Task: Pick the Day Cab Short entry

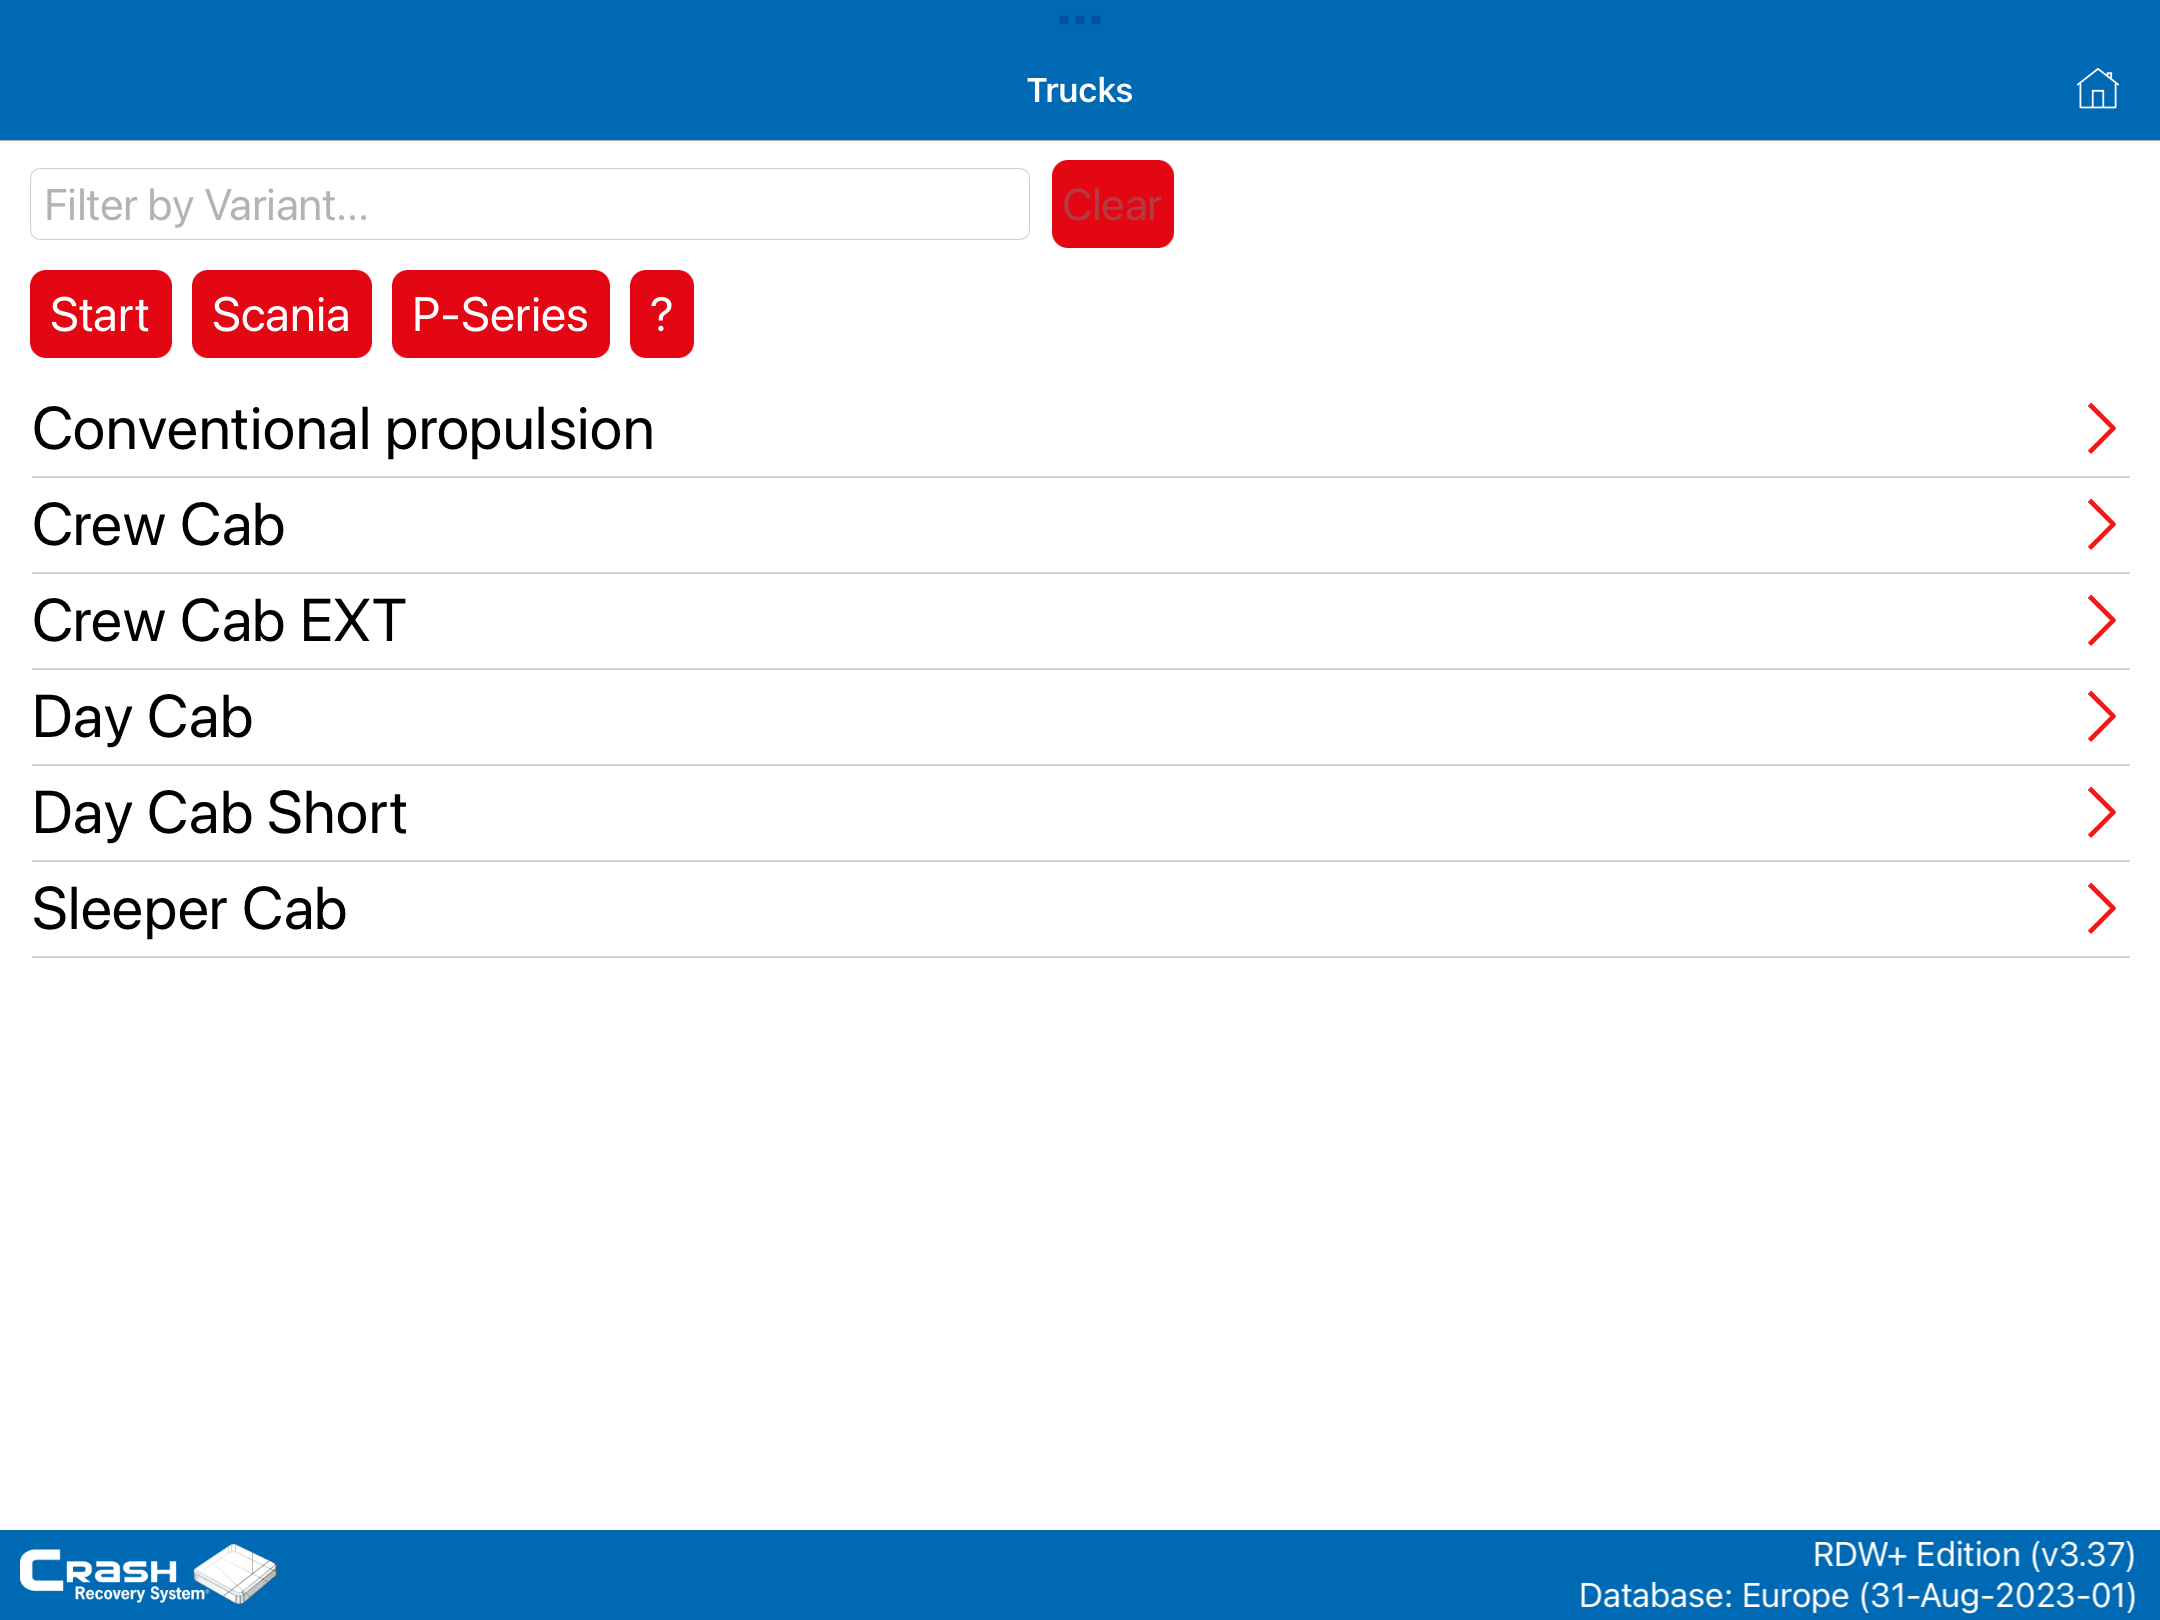Action: point(219,813)
